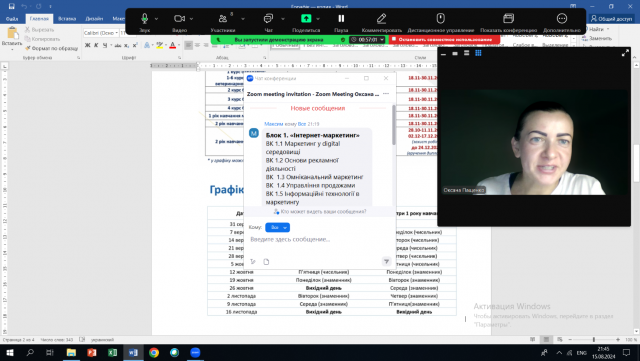This screenshot has width=640, height=361.
Task: Open the Дизайн ribbon tab
Action: pyautogui.click(x=94, y=19)
